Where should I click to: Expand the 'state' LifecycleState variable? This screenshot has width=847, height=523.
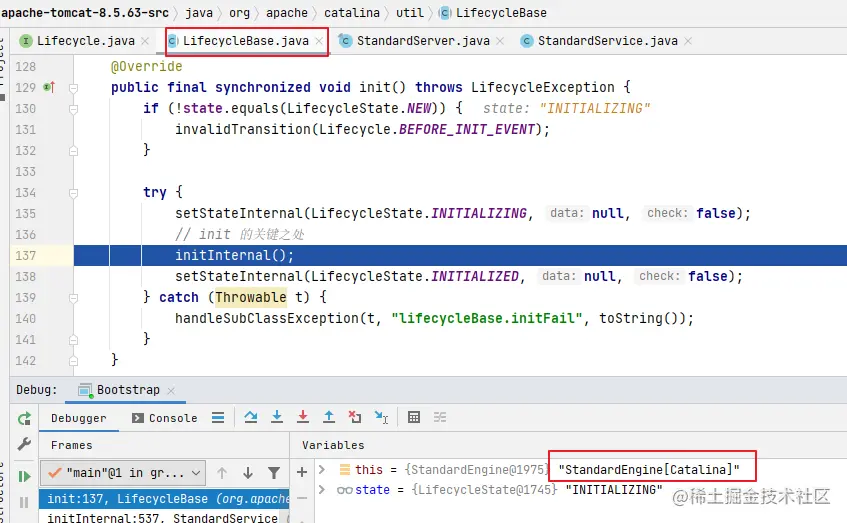(322, 490)
